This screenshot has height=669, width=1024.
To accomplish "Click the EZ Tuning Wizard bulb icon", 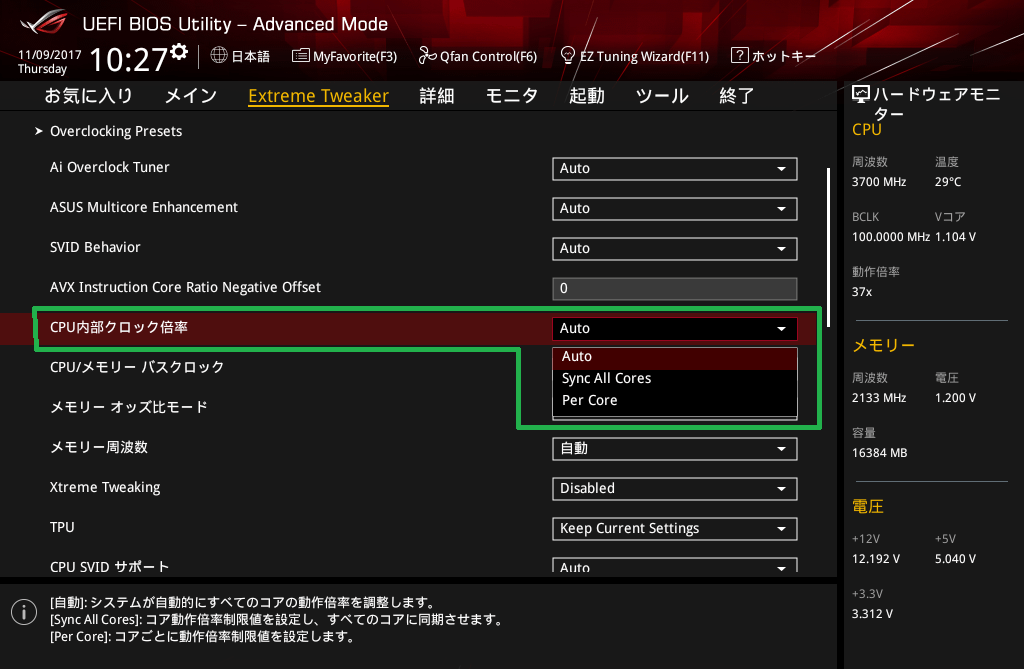I will (x=568, y=56).
